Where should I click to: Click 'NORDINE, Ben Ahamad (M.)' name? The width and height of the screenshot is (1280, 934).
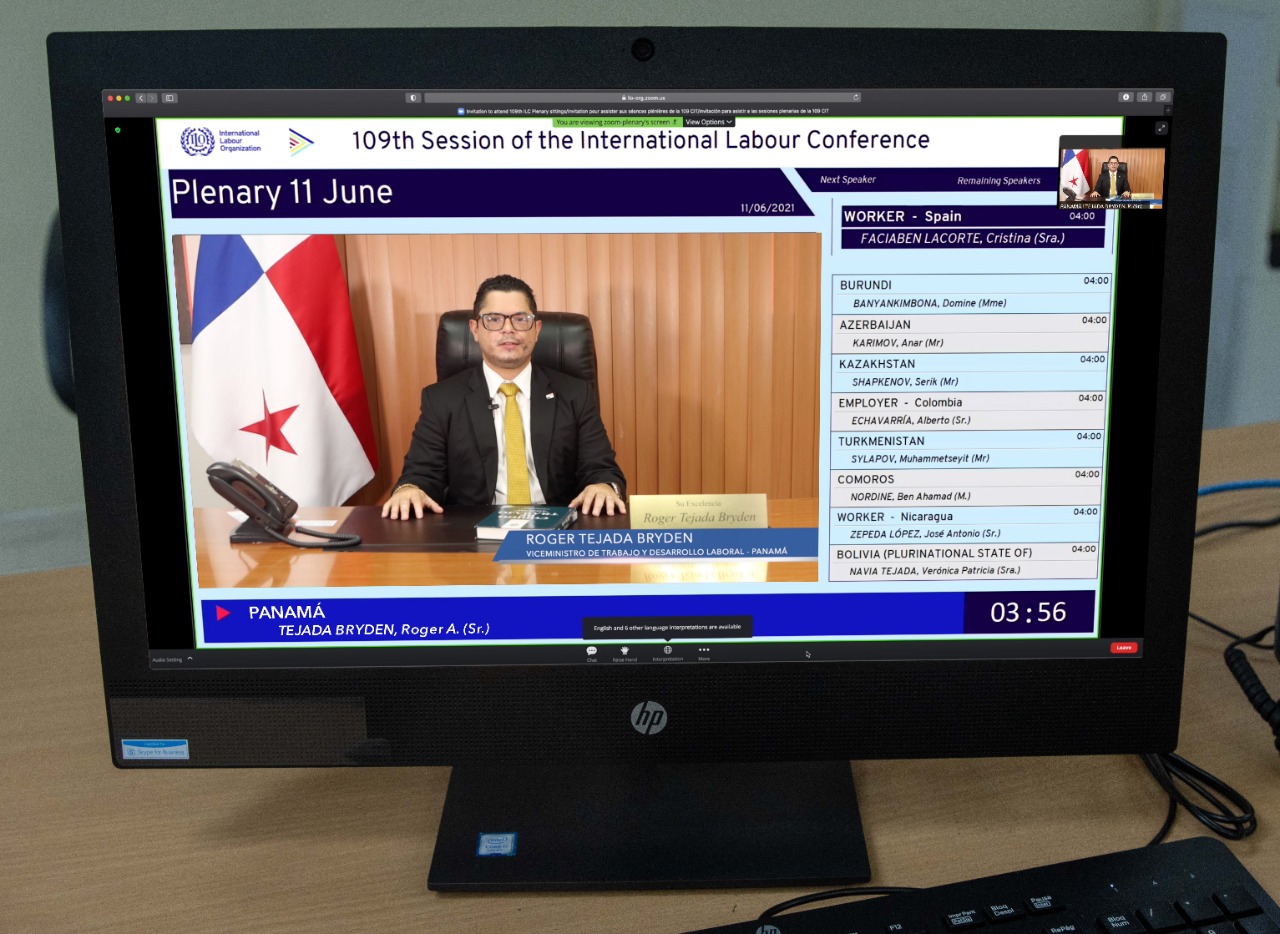(911, 496)
